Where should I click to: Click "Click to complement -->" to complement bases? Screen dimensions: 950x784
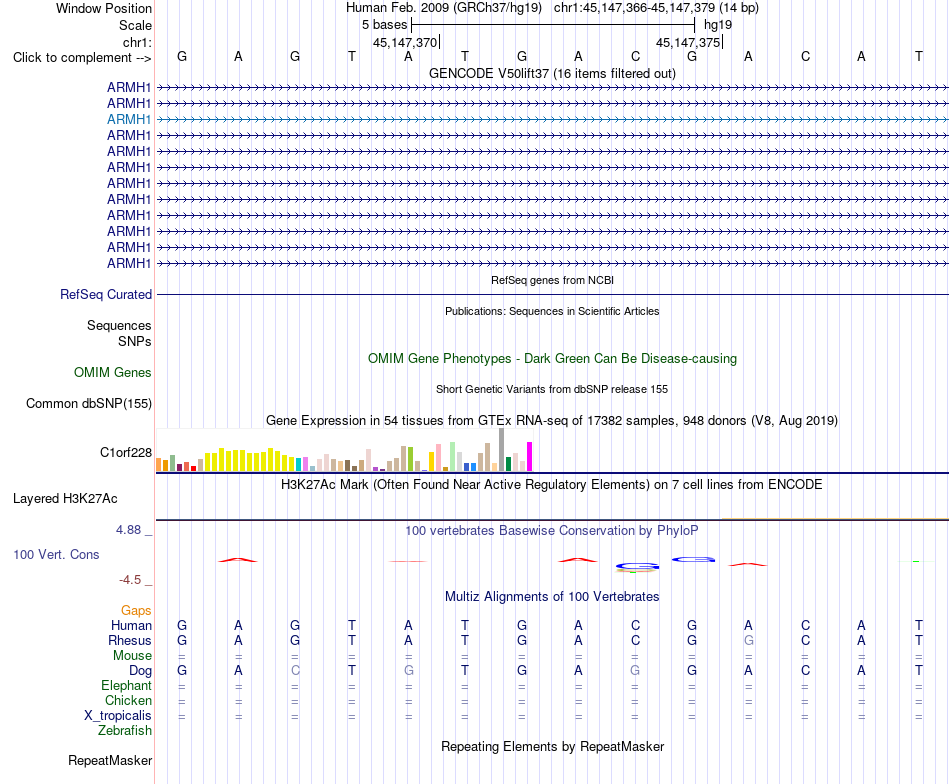[x=82, y=58]
